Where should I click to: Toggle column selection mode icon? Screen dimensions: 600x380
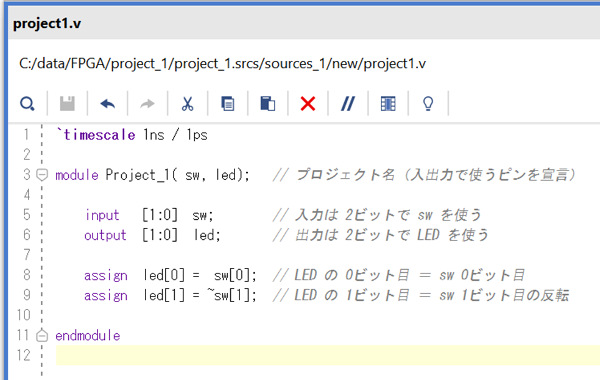point(388,104)
